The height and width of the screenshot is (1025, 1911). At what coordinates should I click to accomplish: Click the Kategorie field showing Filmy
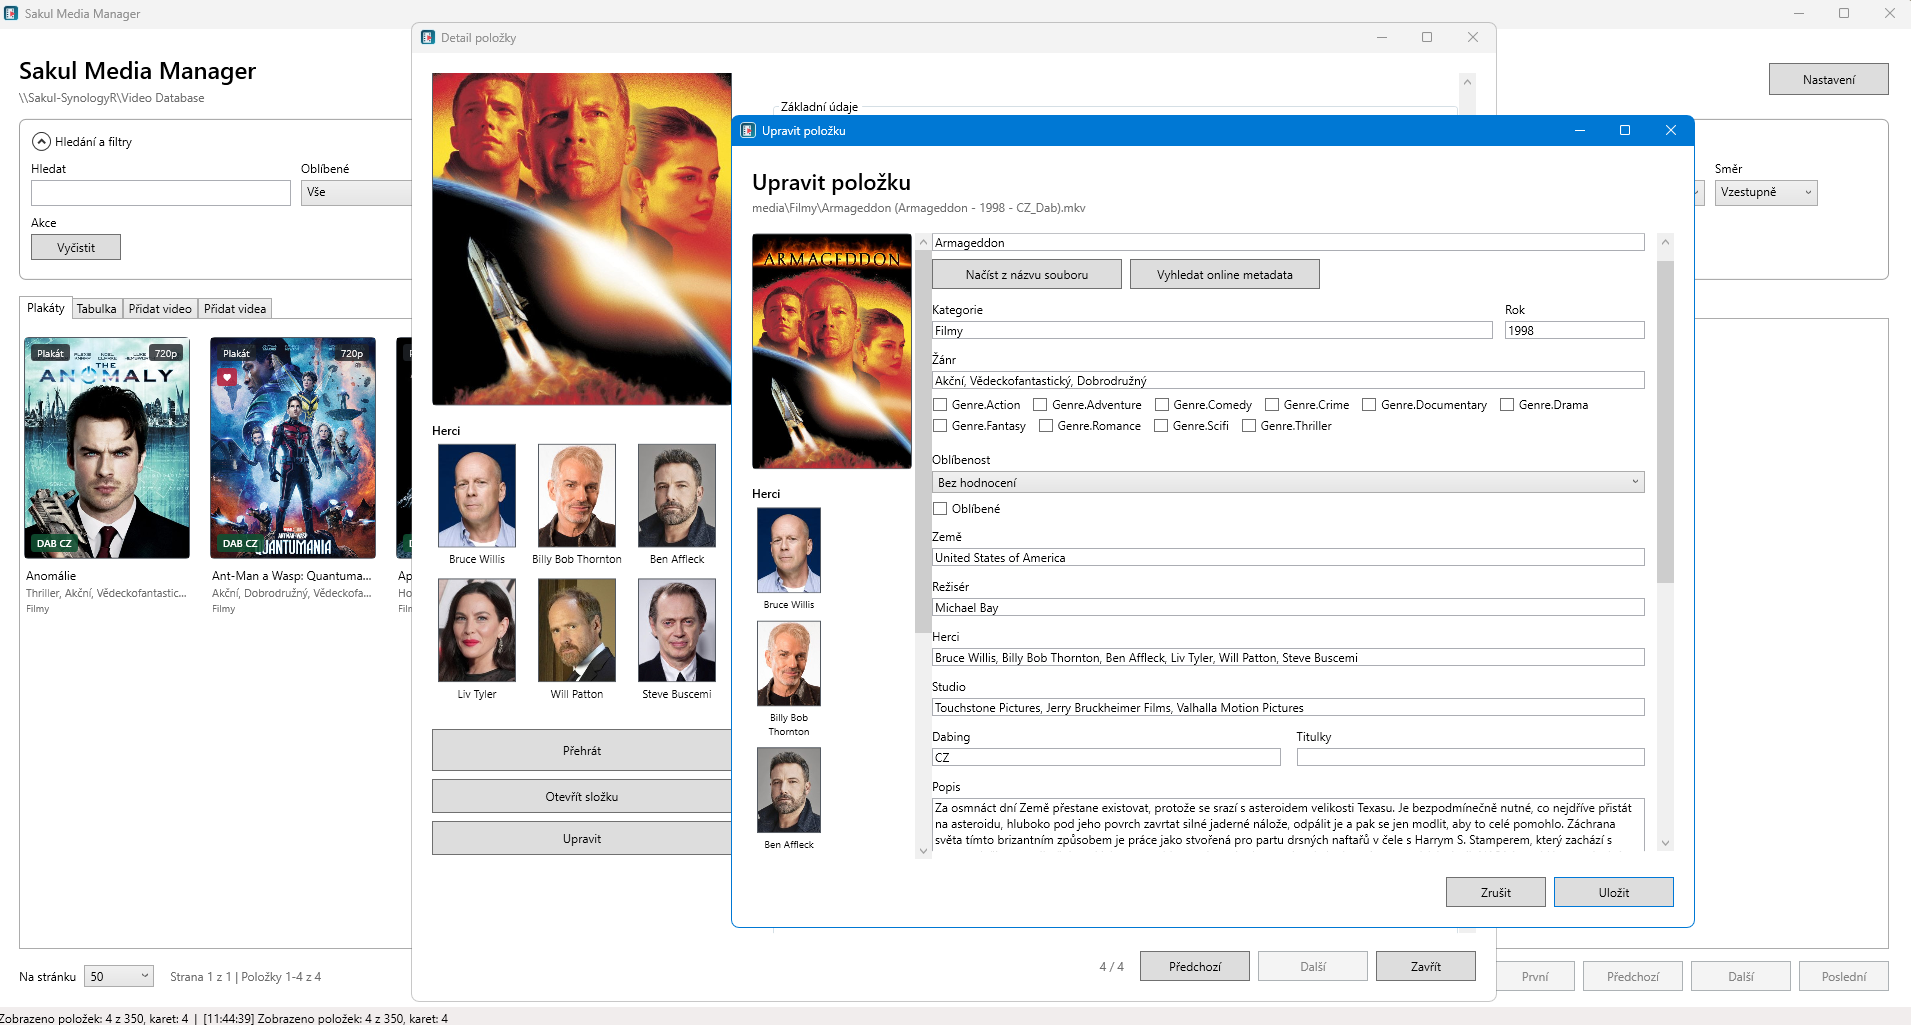click(1212, 331)
